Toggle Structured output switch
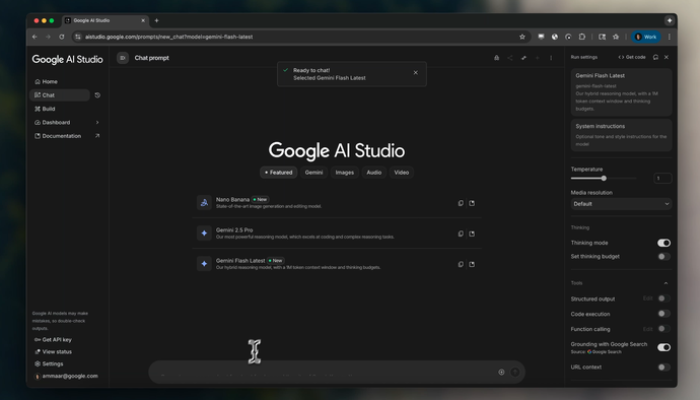This screenshot has width=700, height=400. click(664, 299)
